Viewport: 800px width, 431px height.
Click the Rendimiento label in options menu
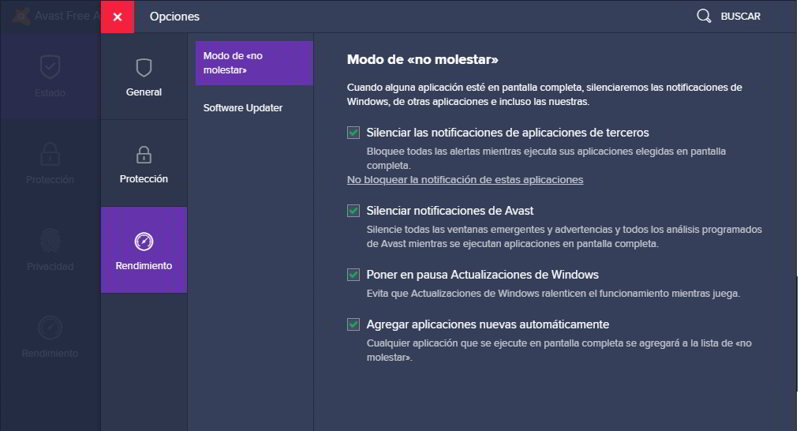coord(144,265)
